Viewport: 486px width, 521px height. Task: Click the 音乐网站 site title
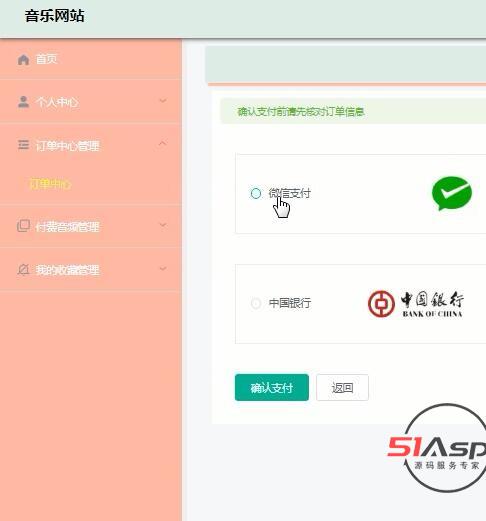54,16
